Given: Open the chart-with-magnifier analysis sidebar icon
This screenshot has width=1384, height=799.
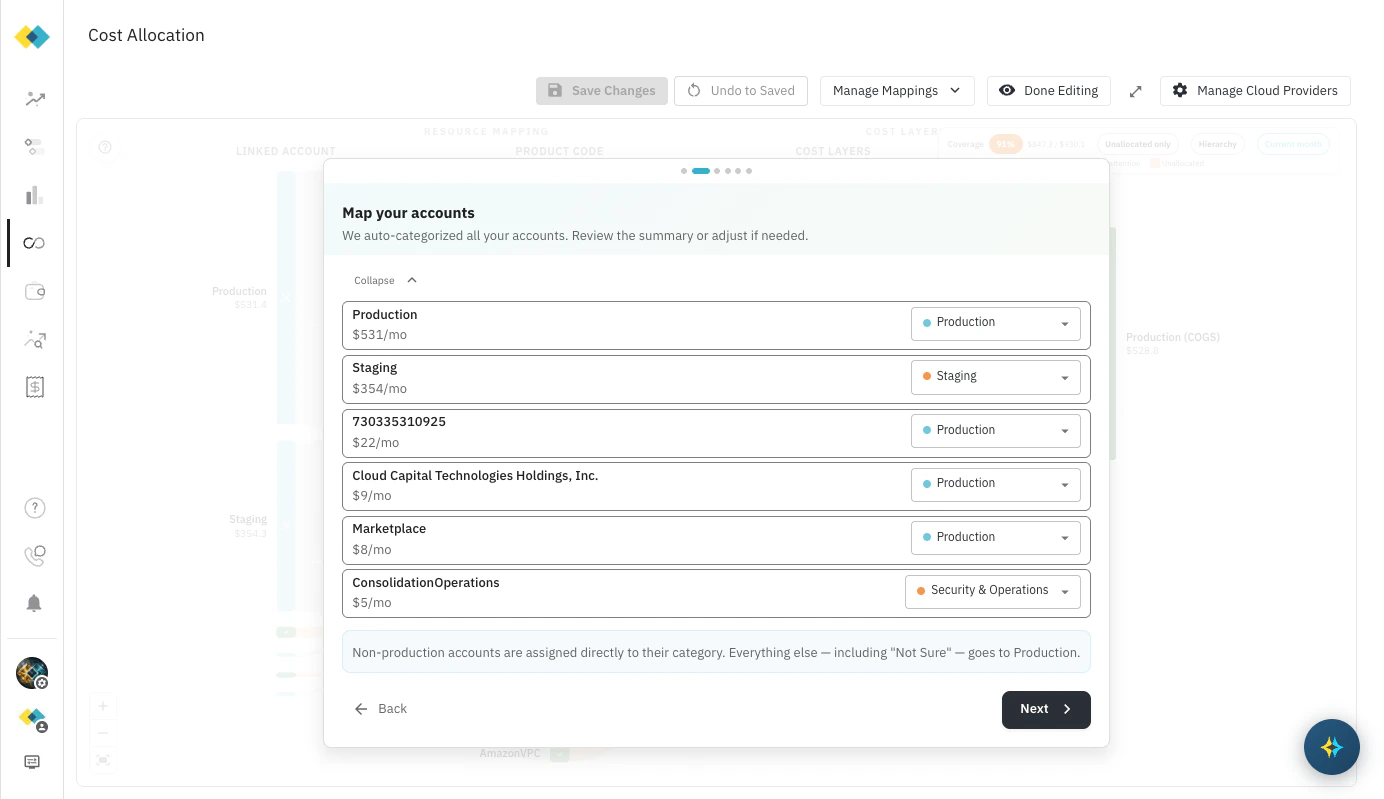Looking at the screenshot, I should [x=35, y=340].
